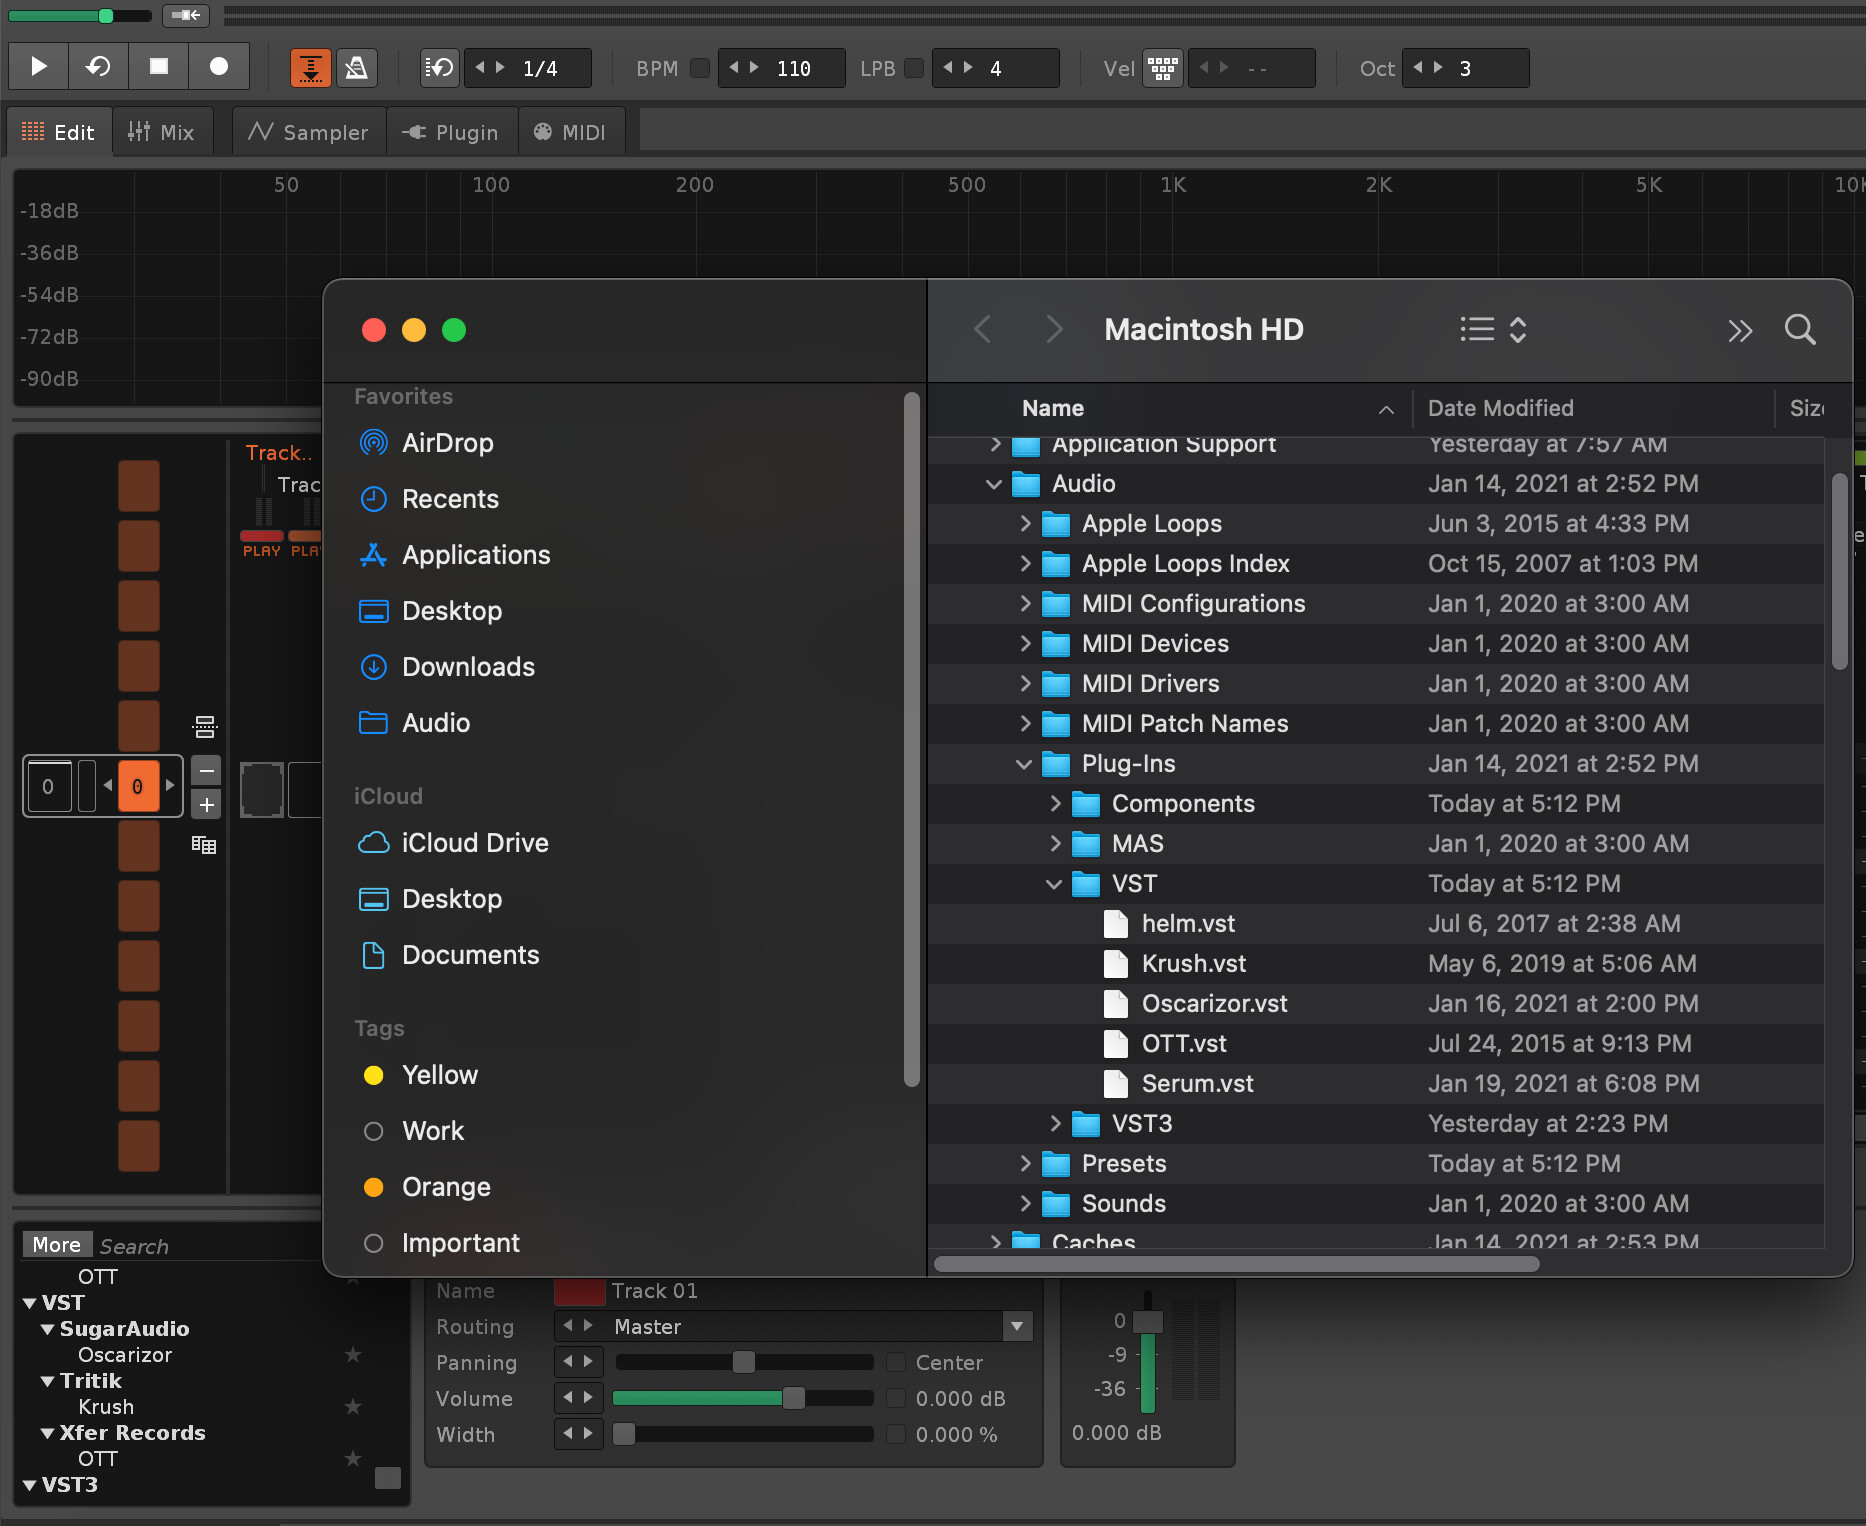1866x1526 pixels.
Task: Open Audio favorite in Finder sidebar
Action: click(436, 723)
